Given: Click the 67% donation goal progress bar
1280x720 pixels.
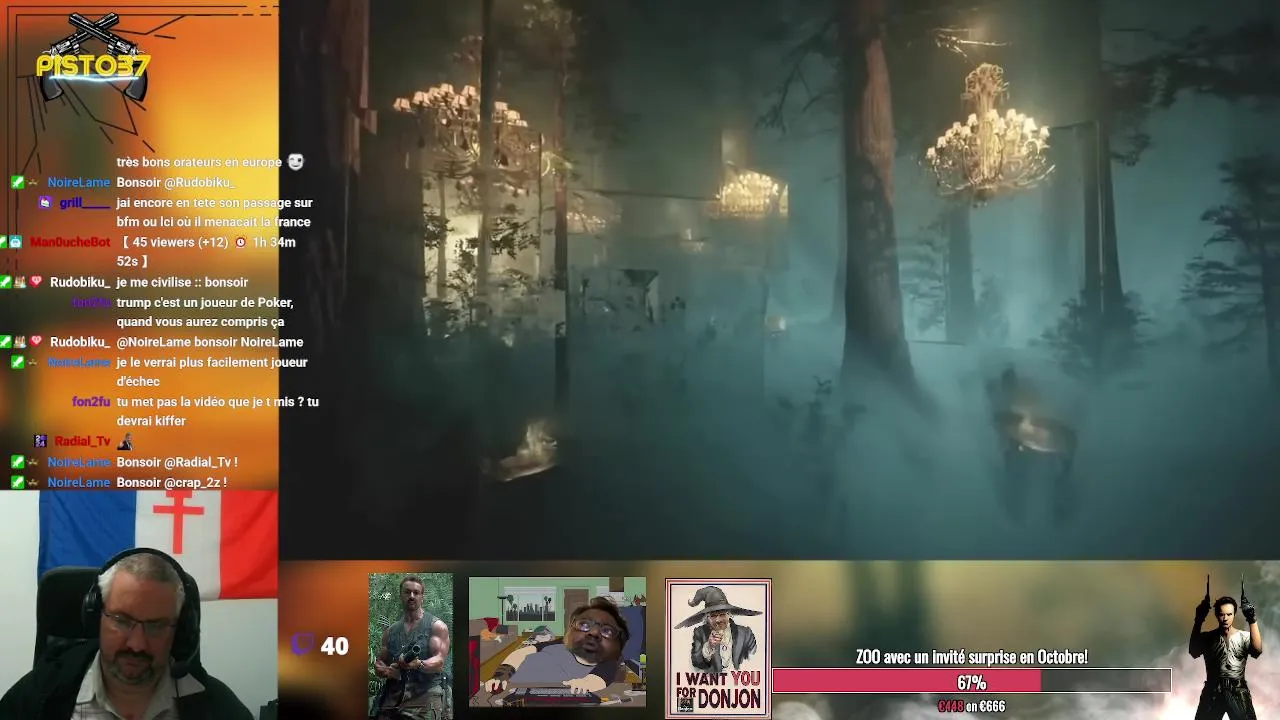Looking at the screenshot, I should 971,682.
